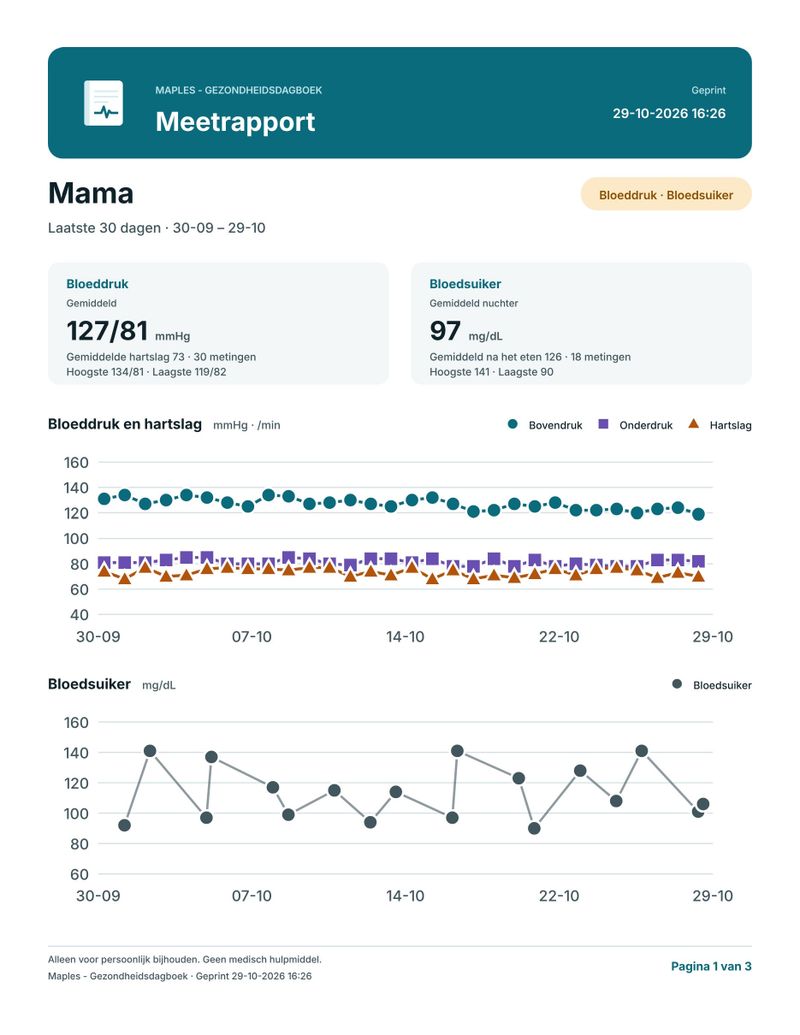Click Gemiddeld na het eten 126 line
Image resolution: width=800 pixels, height=1035 pixels.
[x=530, y=356]
